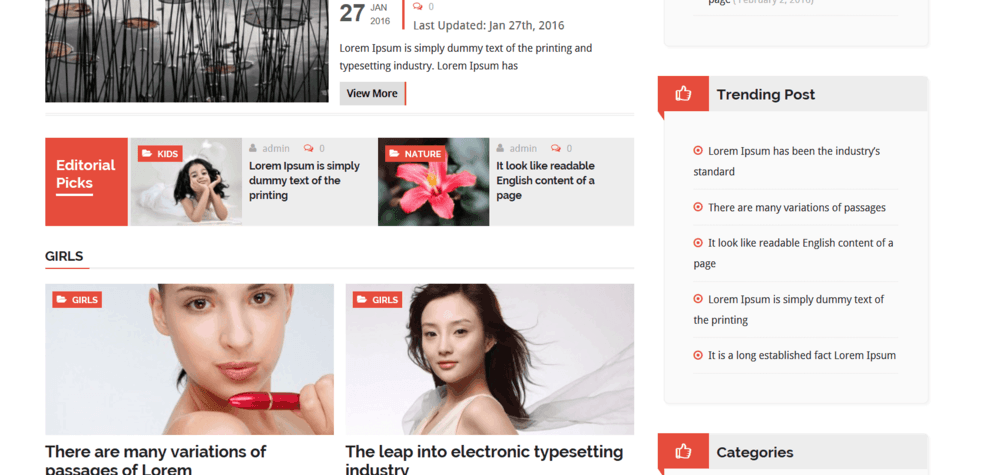Click the user icon beside admin on the kids post
This screenshot has width=984, height=475.
[253, 149]
